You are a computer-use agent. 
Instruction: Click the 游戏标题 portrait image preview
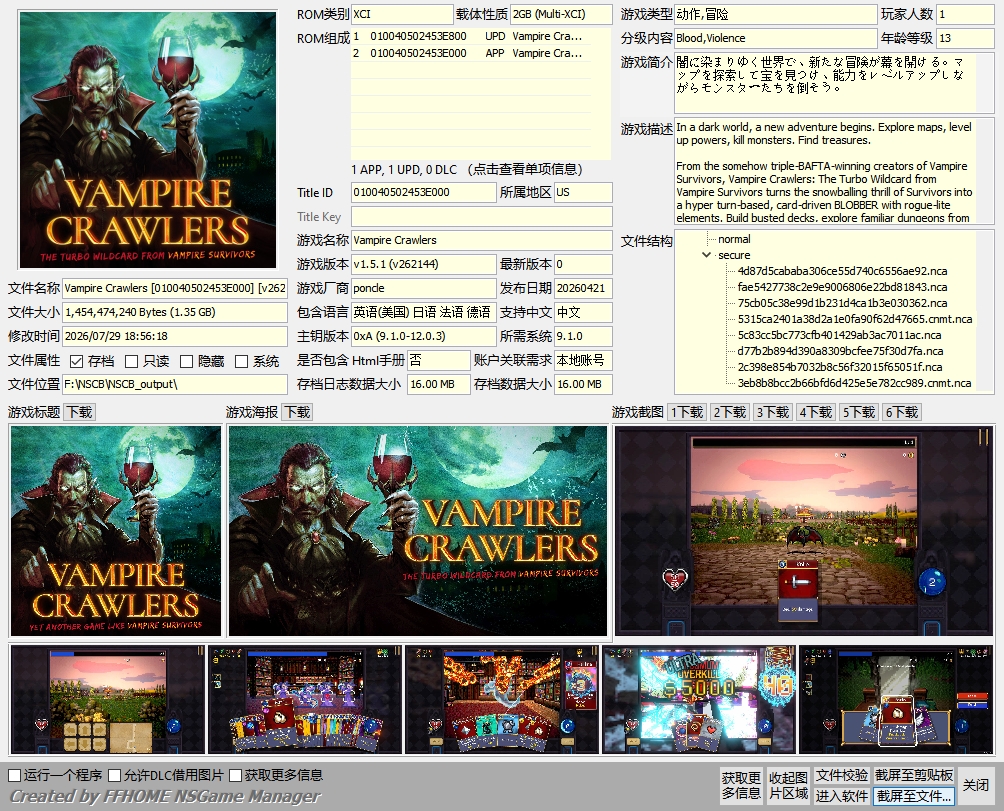pyautogui.click(x=116, y=531)
